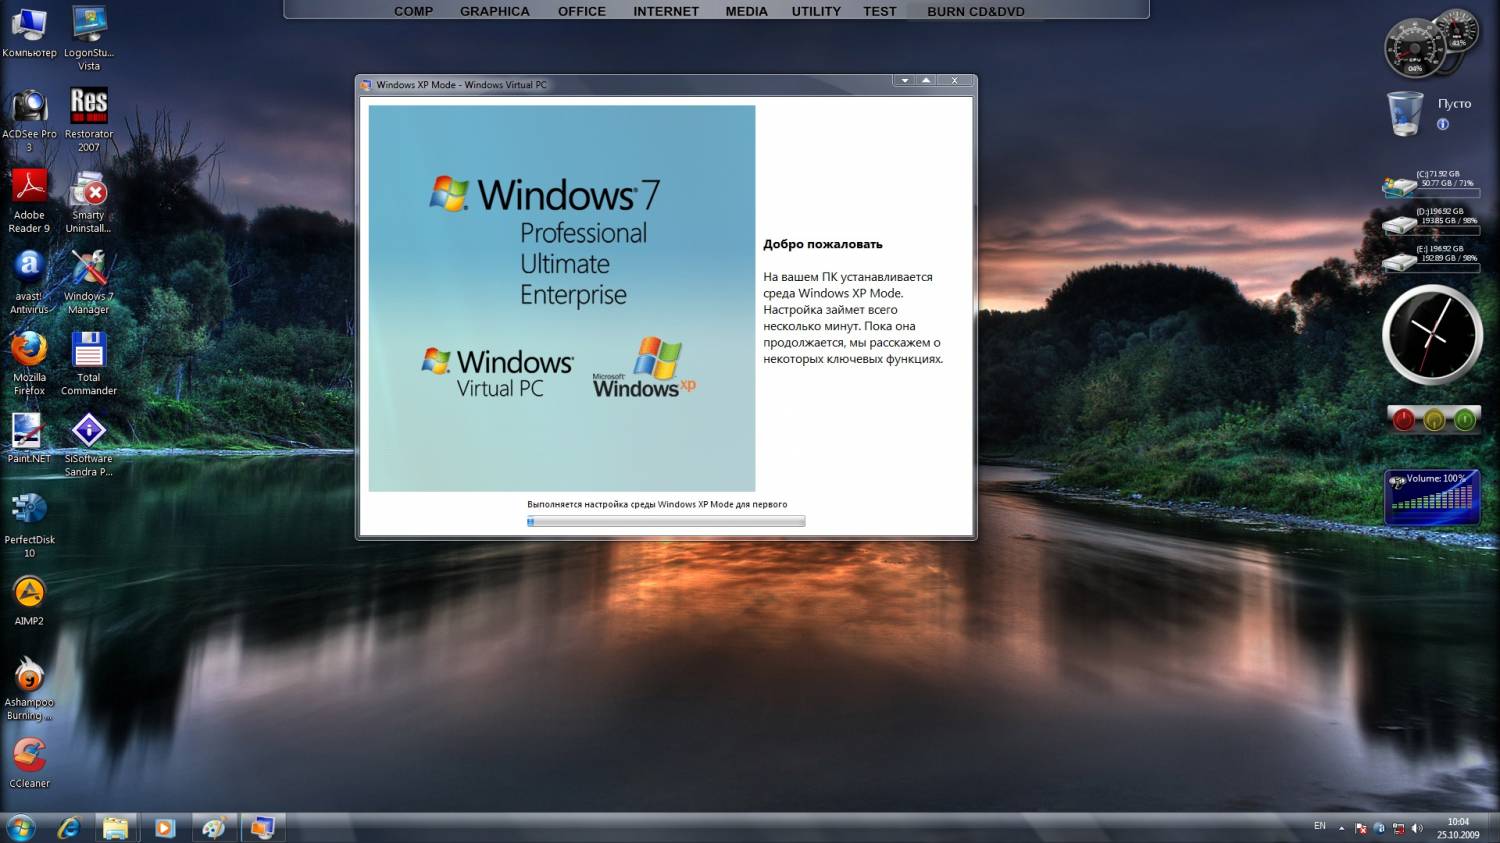Image resolution: width=1500 pixels, height=843 pixels.
Task: Click the C: drive gadget entry
Action: click(x=1431, y=184)
